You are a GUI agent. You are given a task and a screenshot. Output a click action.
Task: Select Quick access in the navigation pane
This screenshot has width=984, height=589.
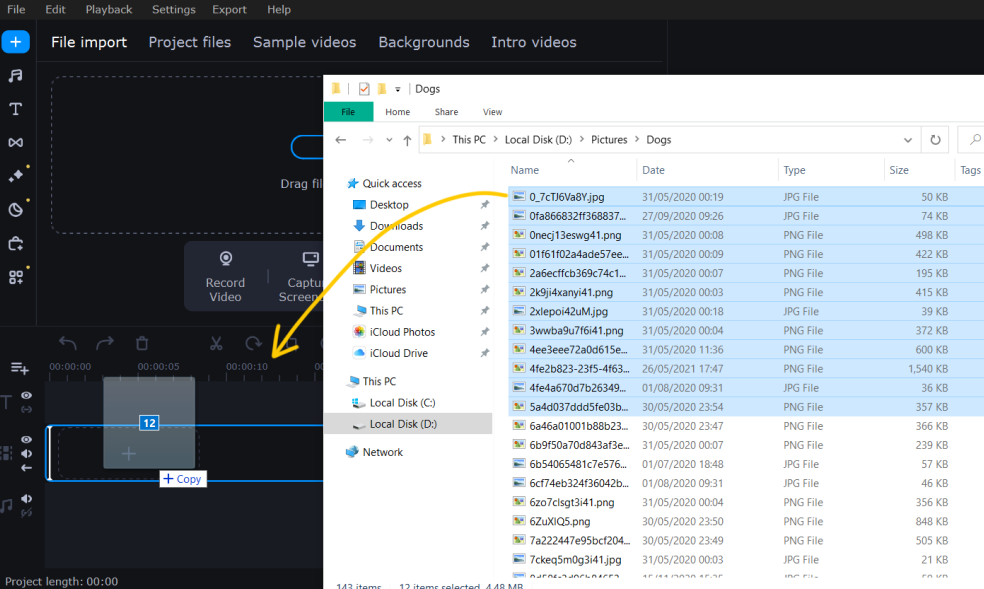click(392, 183)
